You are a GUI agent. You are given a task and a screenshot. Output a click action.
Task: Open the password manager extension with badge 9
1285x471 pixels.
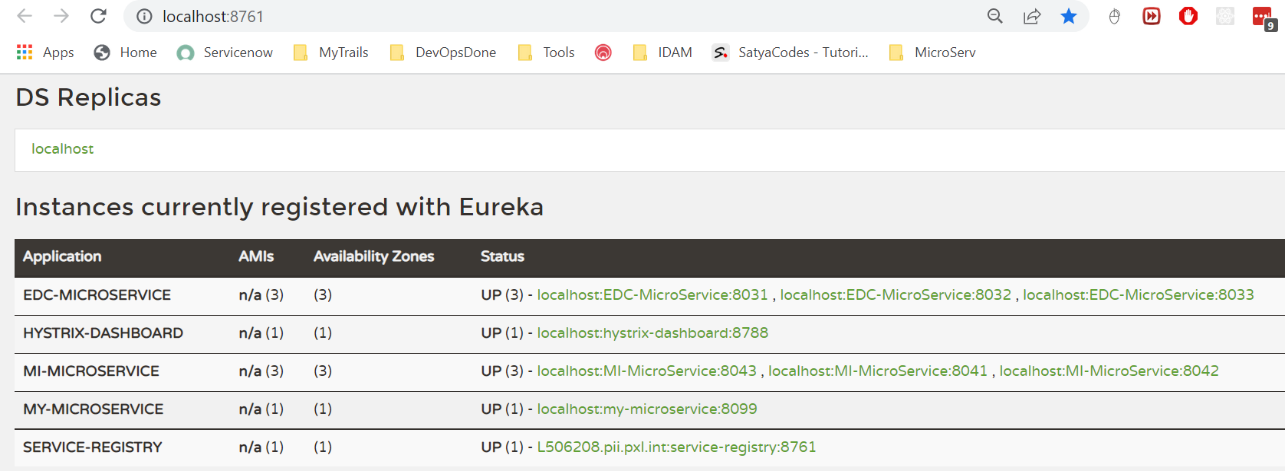point(1261,17)
